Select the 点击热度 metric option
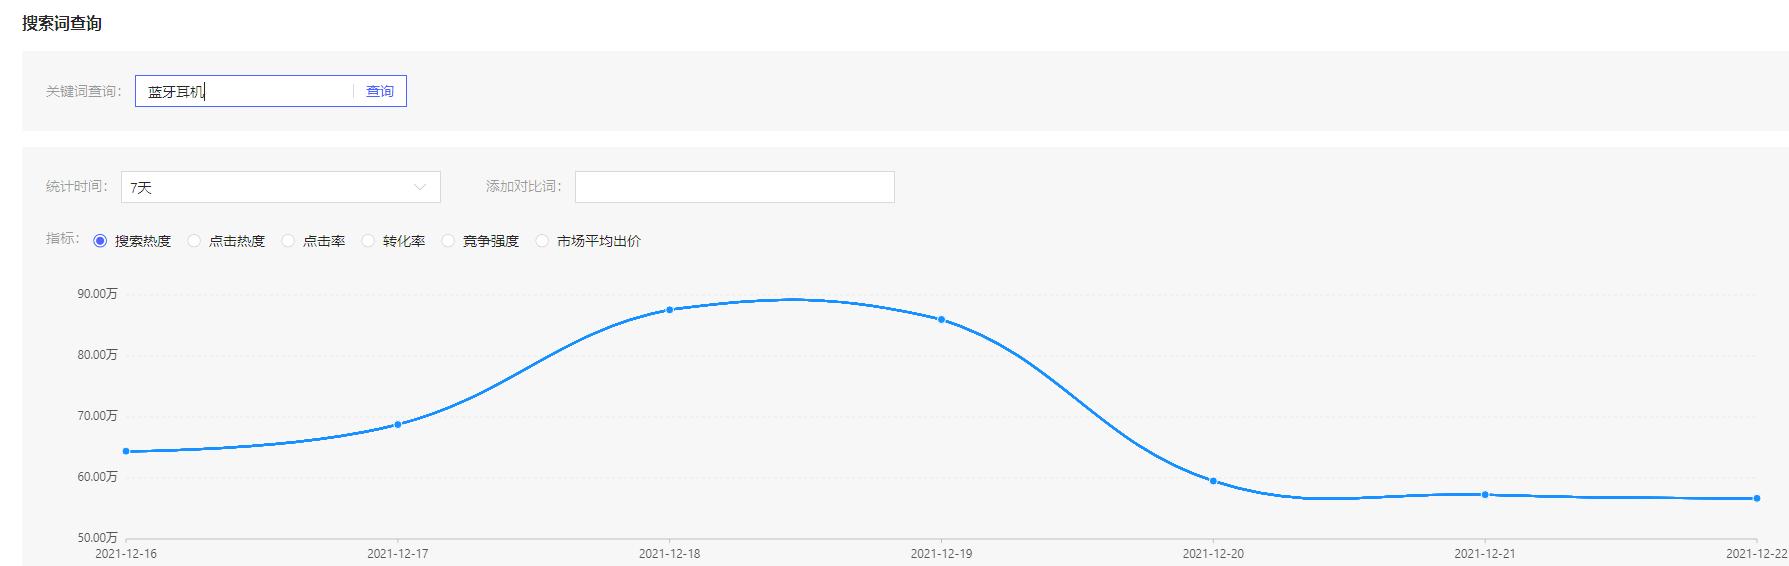1789x566 pixels. [195, 241]
